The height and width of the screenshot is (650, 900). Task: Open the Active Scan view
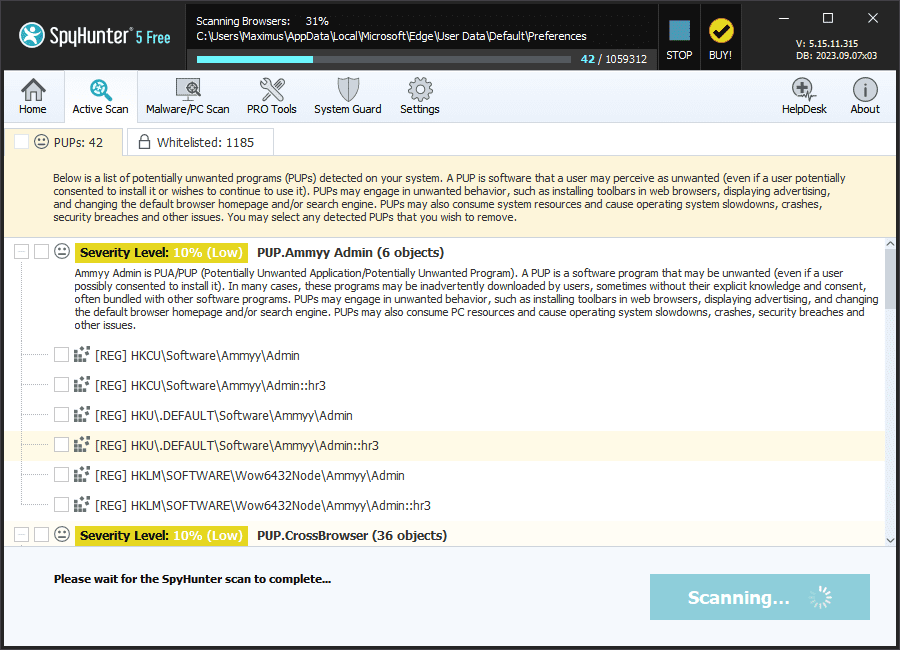pyautogui.click(x=100, y=96)
